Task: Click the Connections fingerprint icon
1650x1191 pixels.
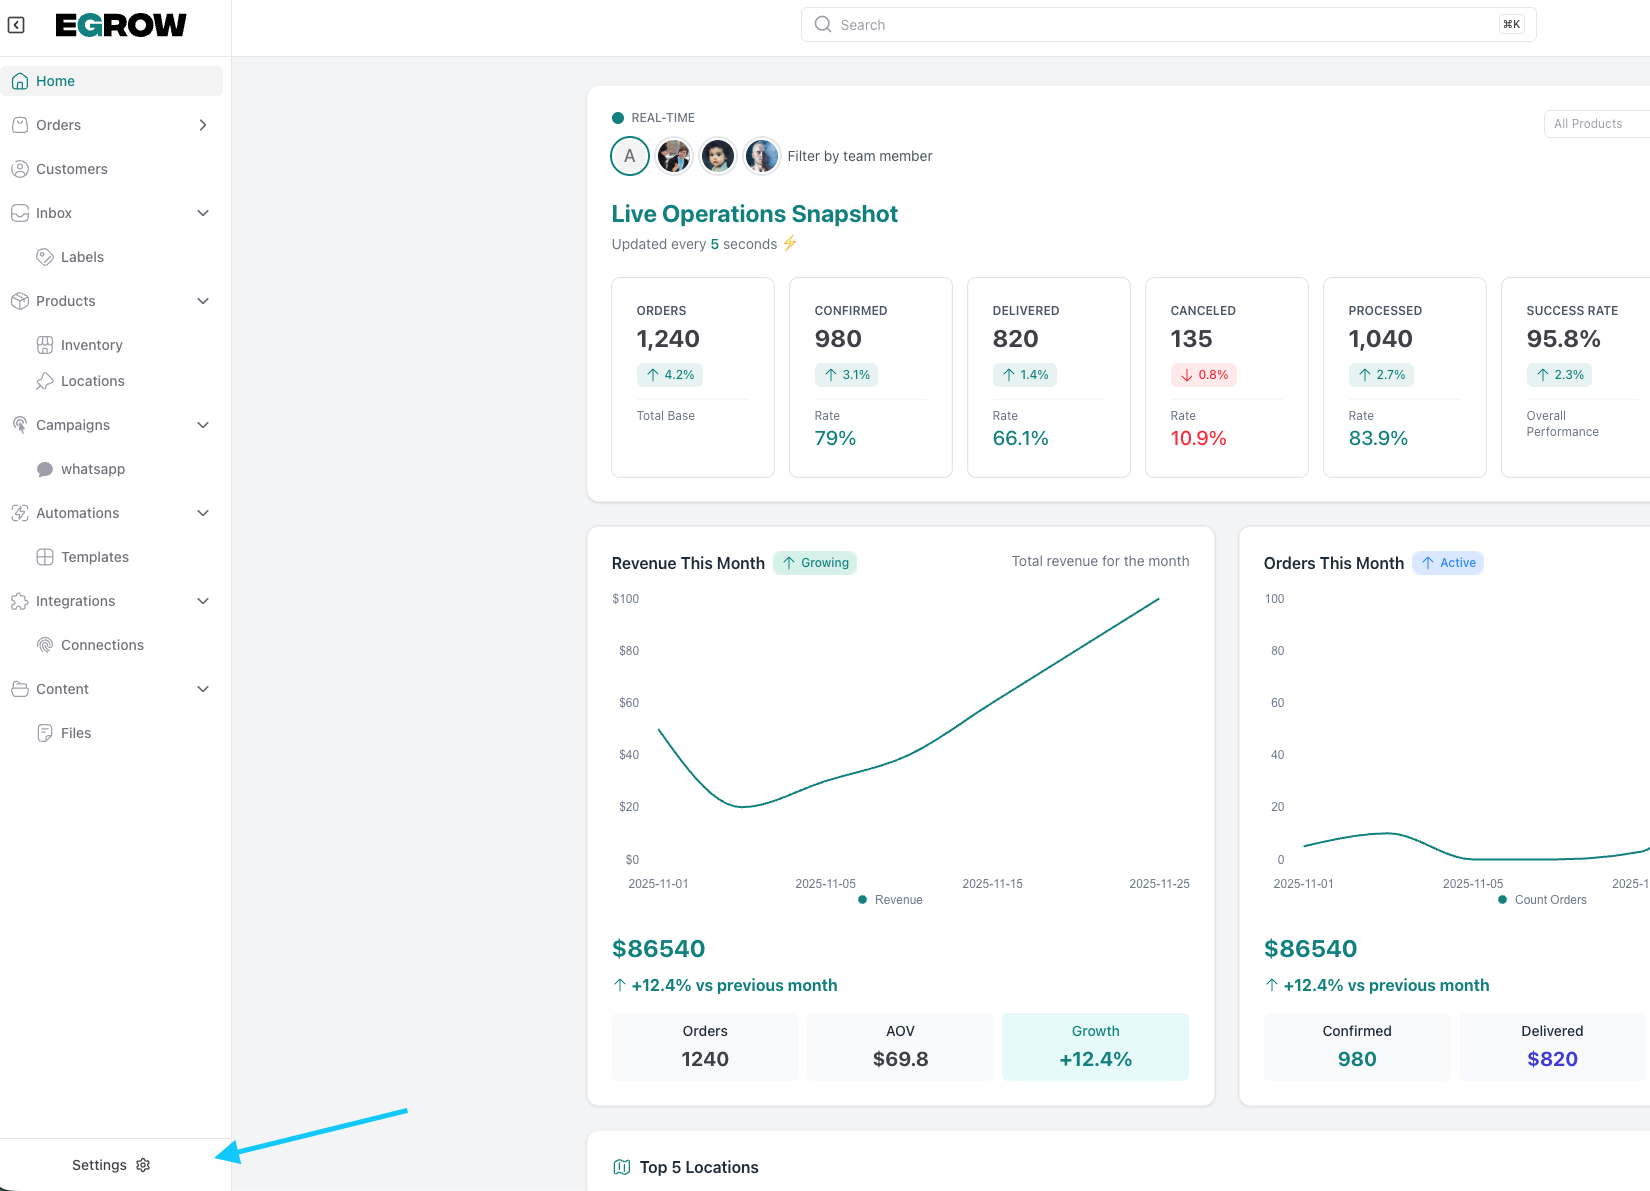Action: click(x=45, y=645)
